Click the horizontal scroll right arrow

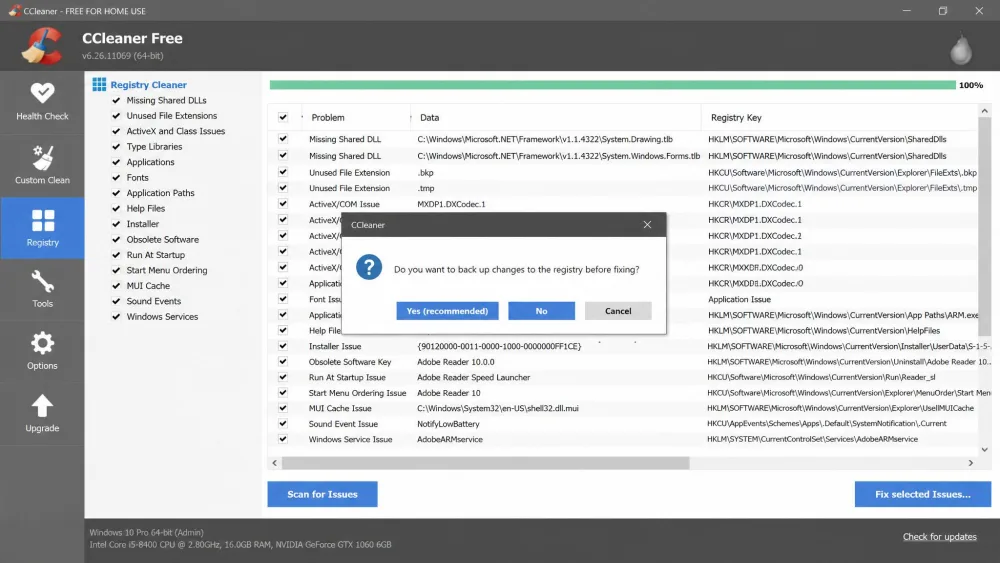click(971, 463)
